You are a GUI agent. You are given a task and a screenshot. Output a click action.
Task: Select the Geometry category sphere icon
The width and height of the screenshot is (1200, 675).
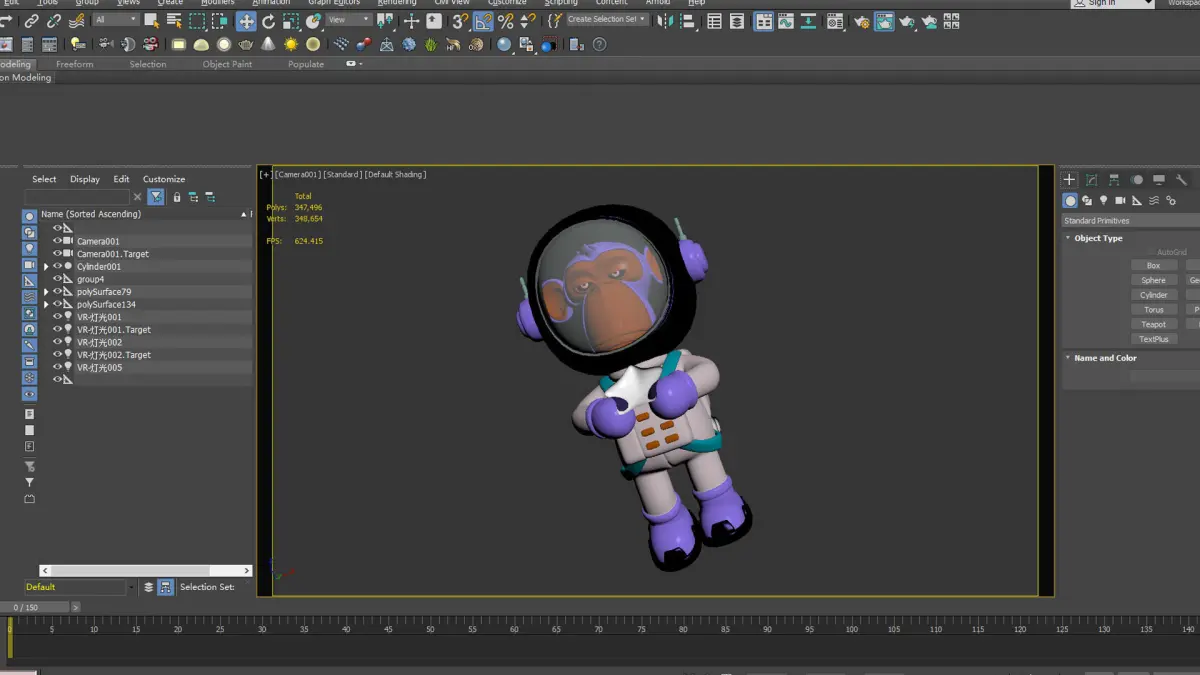coord(1071,201)
